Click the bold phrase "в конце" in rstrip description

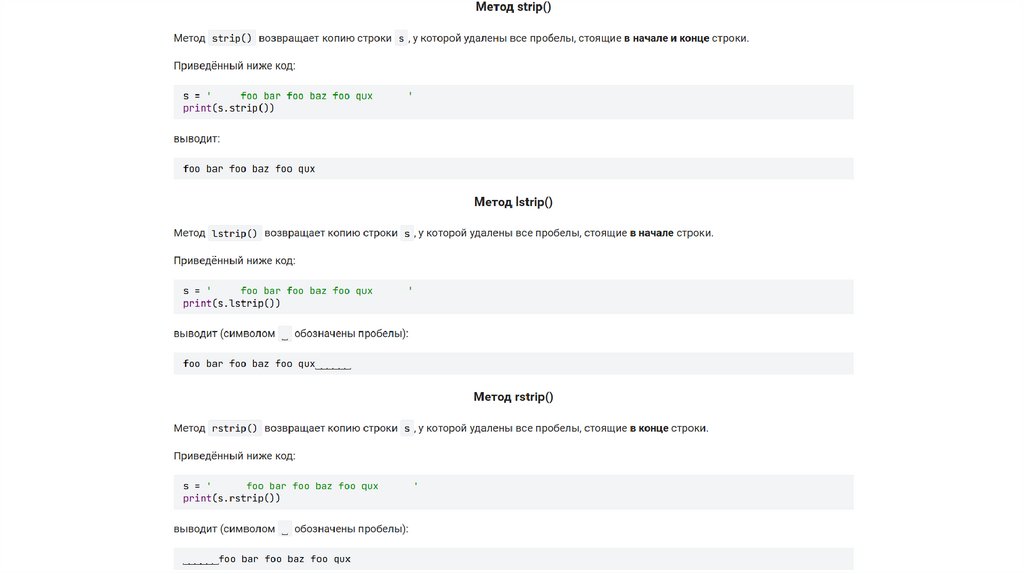[649, 428]
